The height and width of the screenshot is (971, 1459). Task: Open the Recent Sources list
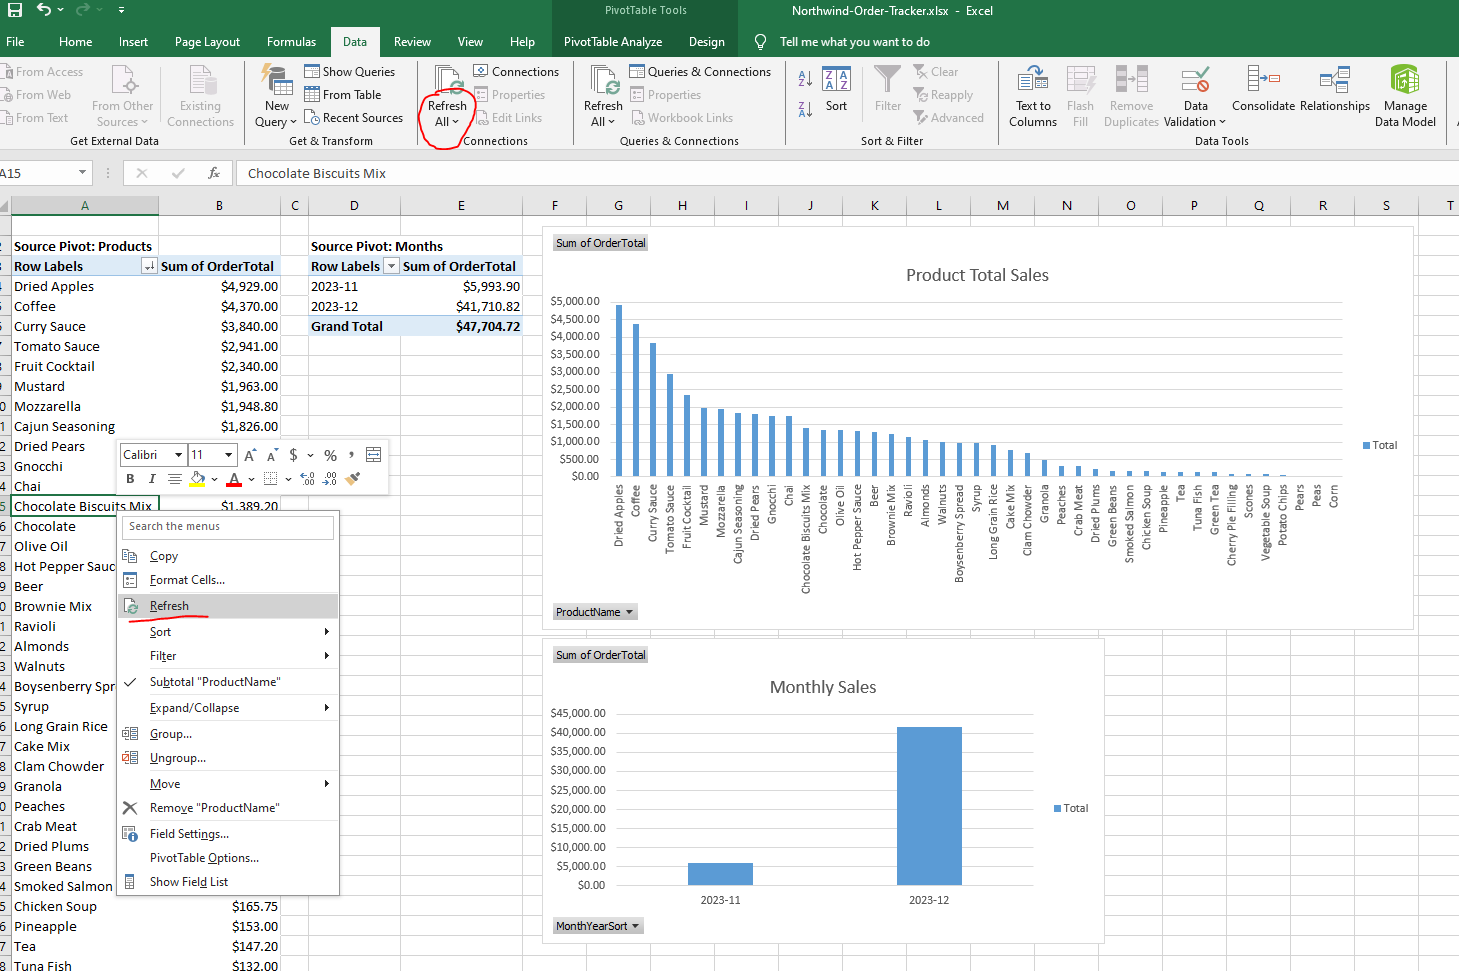pyautogui.click(x=354, y=118)
